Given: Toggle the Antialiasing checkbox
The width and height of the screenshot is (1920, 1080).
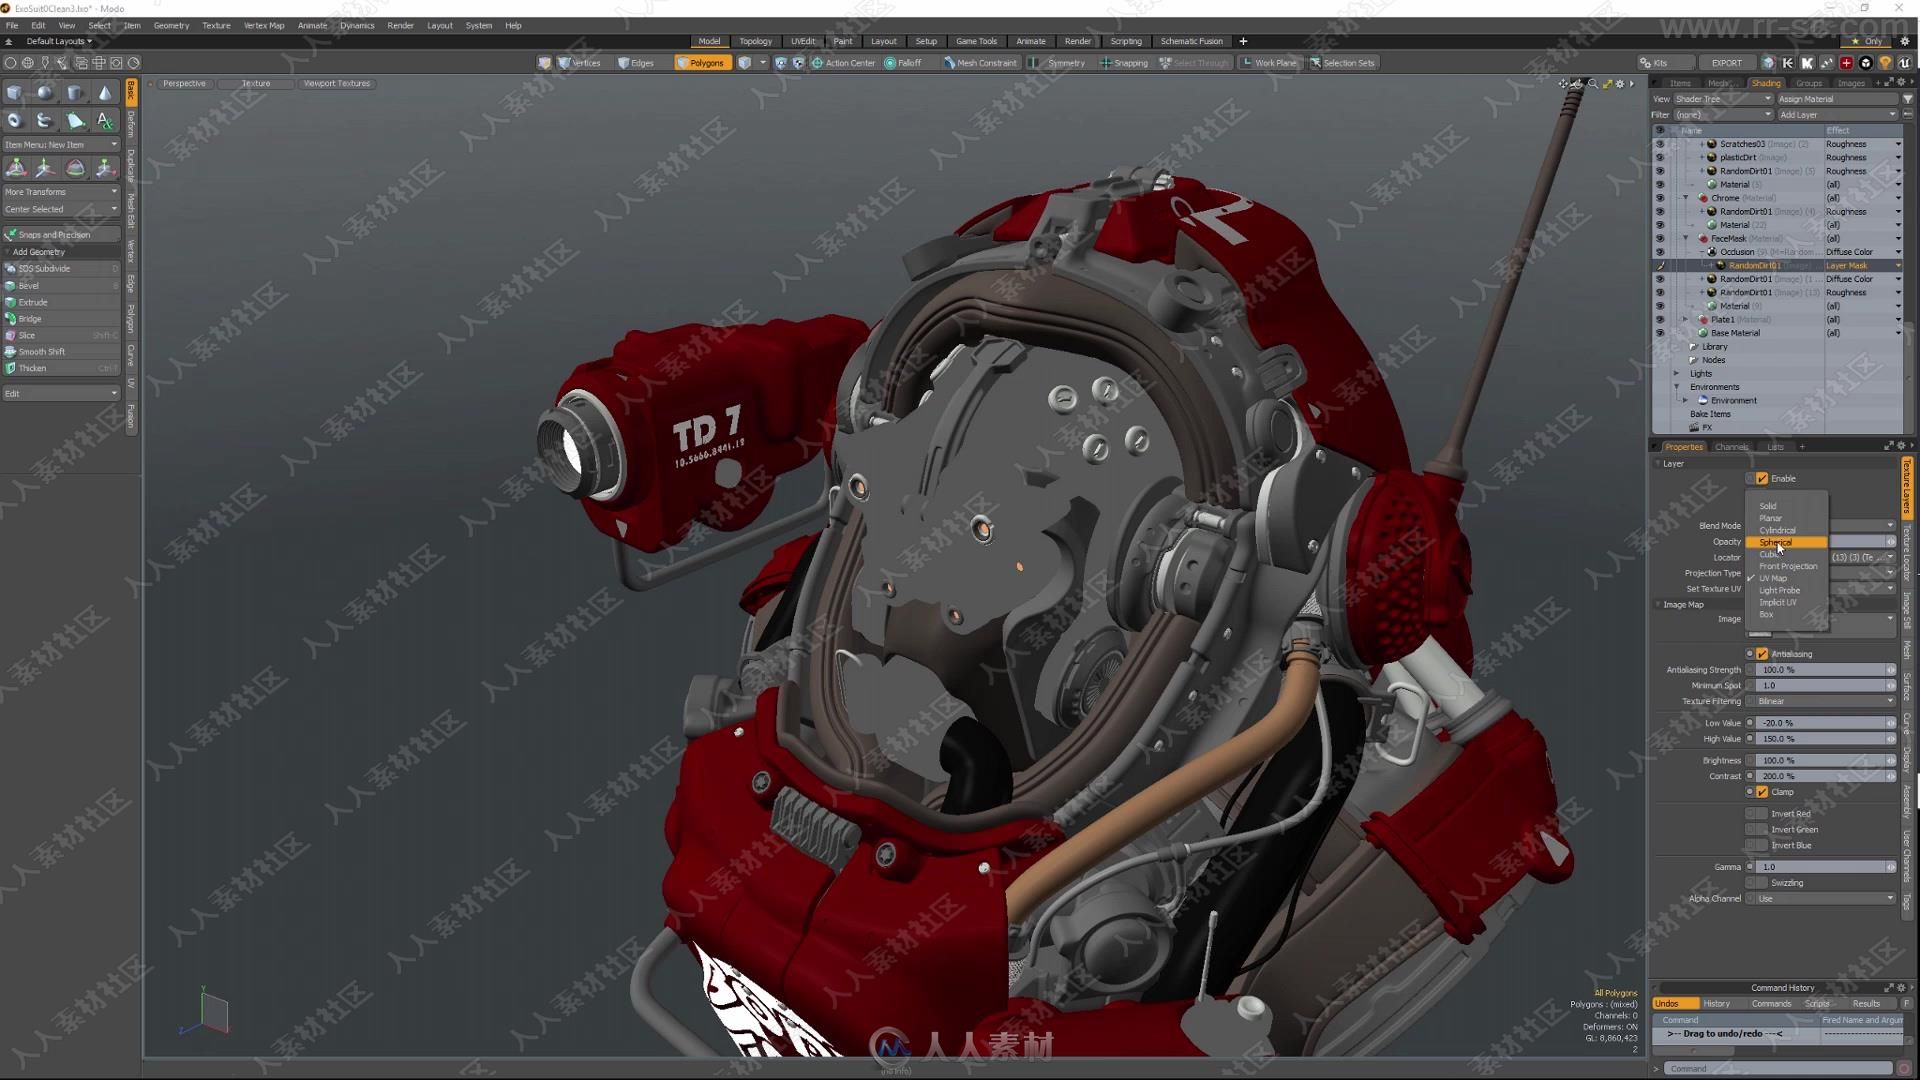Looking at the screenshot, I should (1762, 654).
